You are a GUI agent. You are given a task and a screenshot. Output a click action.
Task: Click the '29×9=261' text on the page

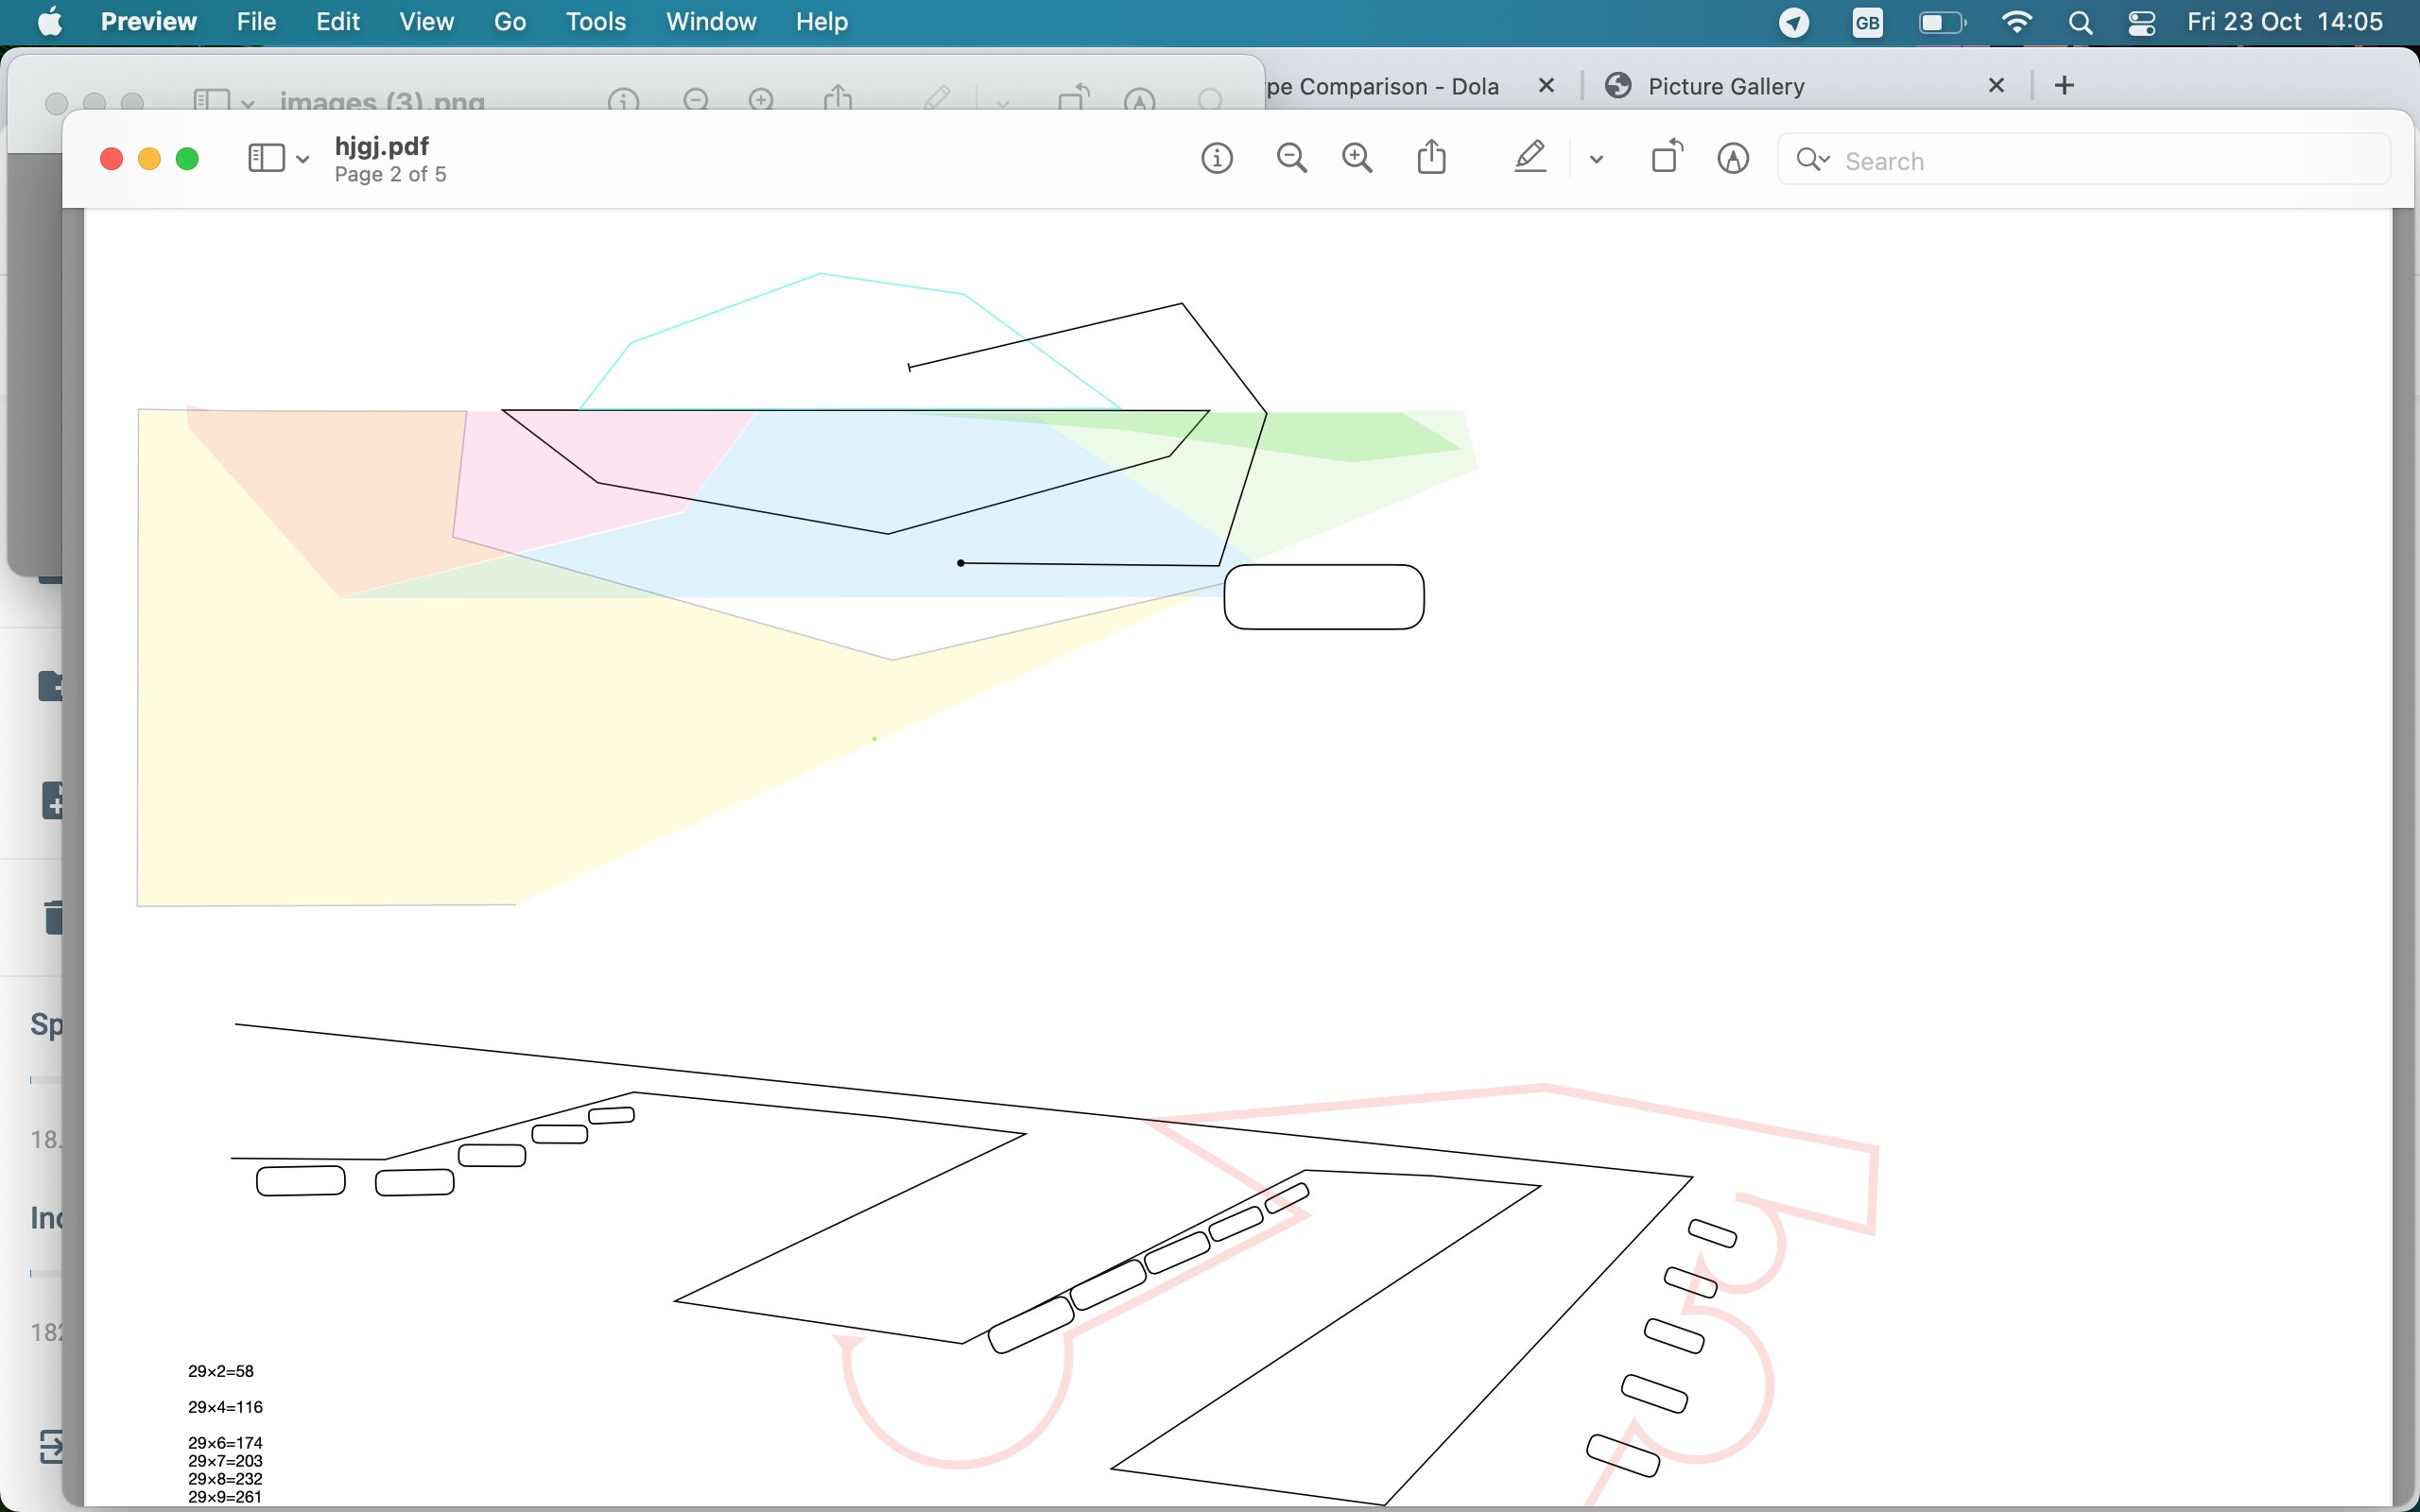tap(225, 1497)
